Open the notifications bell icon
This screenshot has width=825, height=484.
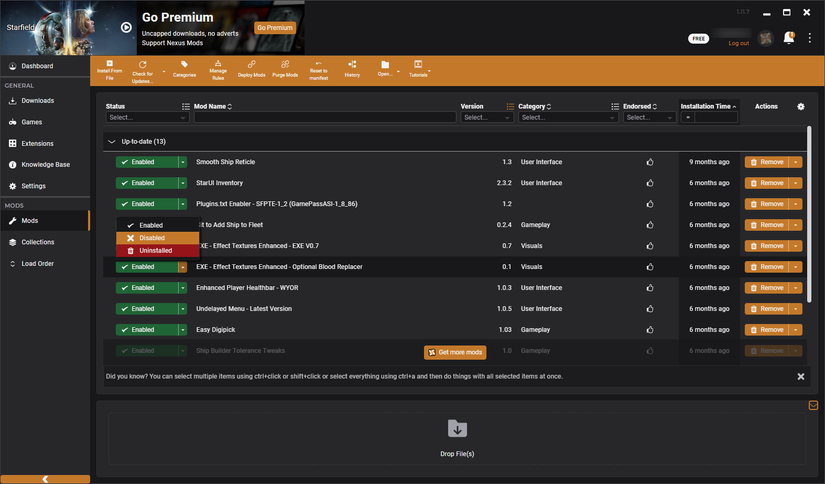789,38
